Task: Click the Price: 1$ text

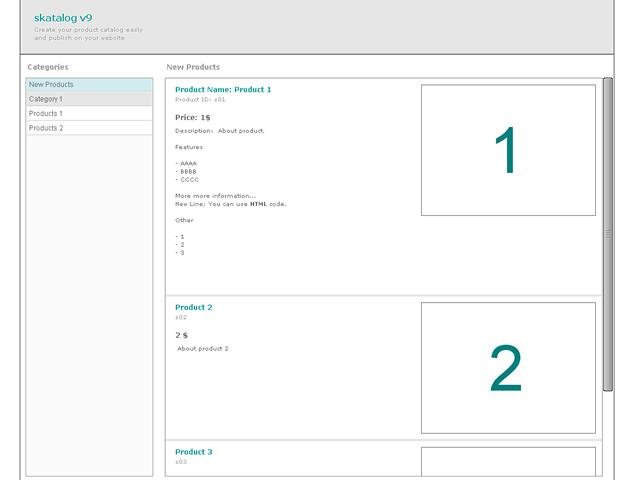Action: click(193, 118)
